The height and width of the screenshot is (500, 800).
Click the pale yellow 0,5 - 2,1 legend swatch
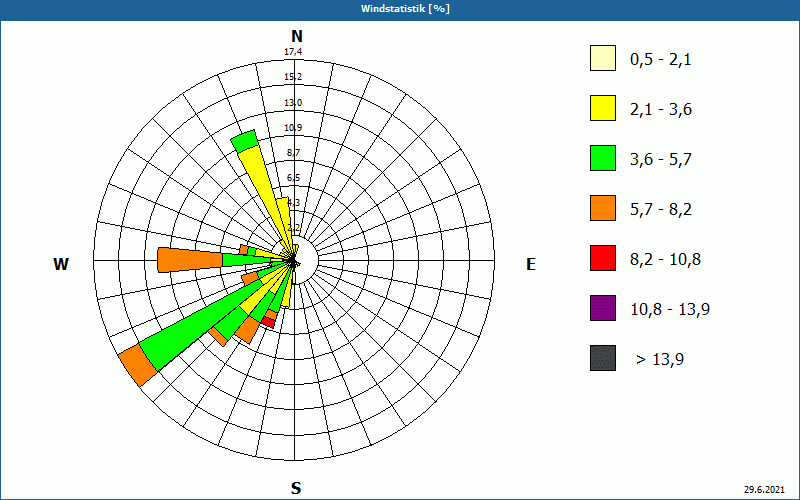click(x=603, y=58)
